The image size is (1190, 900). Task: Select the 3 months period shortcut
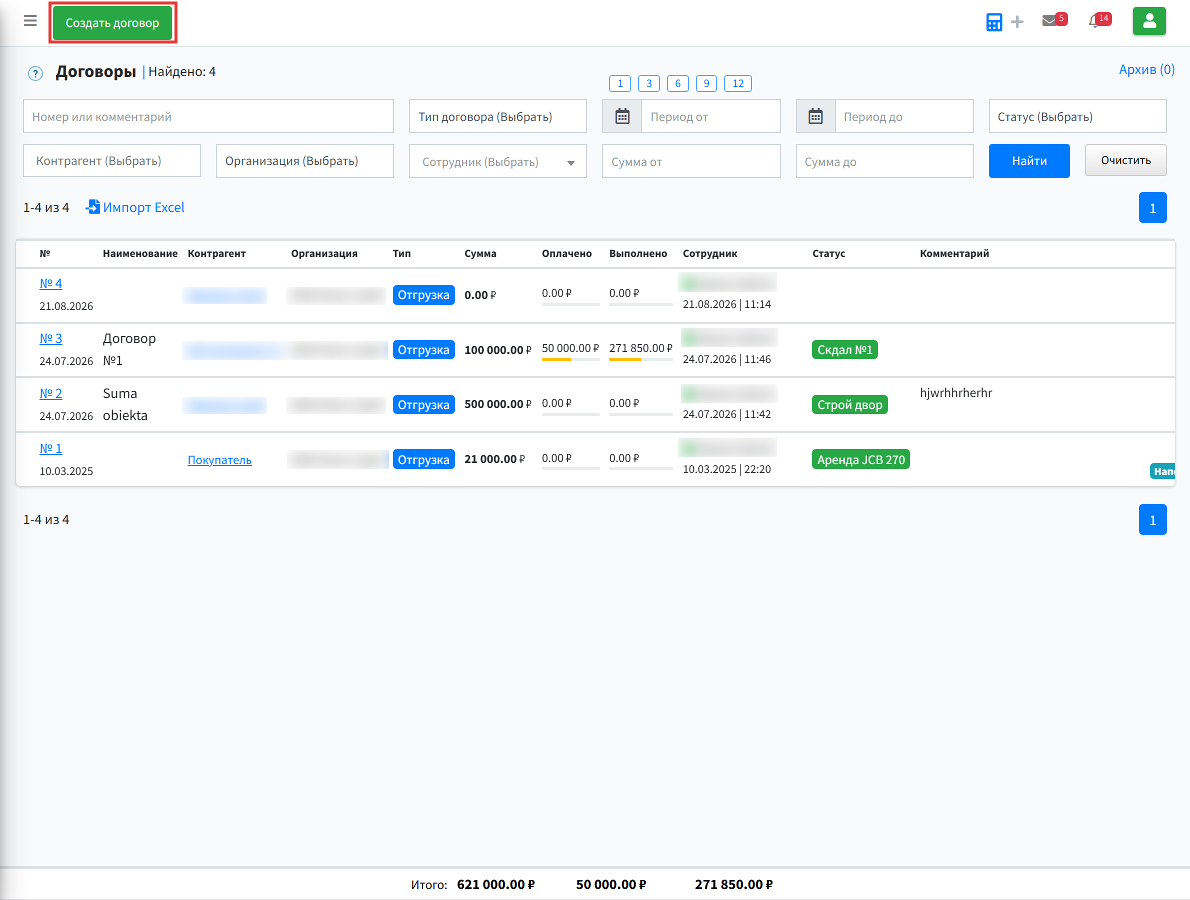pos(649,83)
